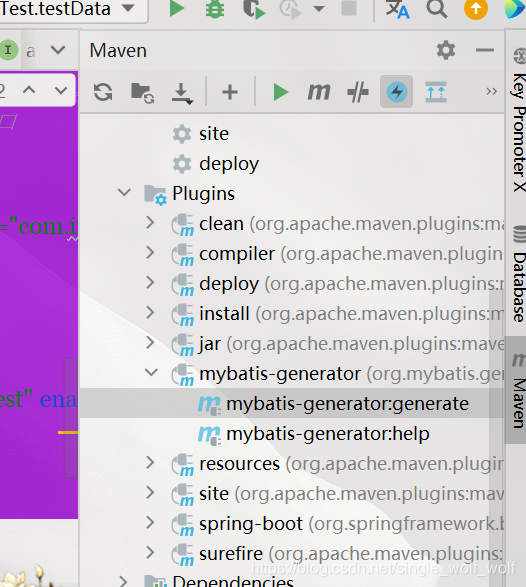Go to previous occurrence up arrow
This screenshot has width=526, height=587.
click(29, 90)
